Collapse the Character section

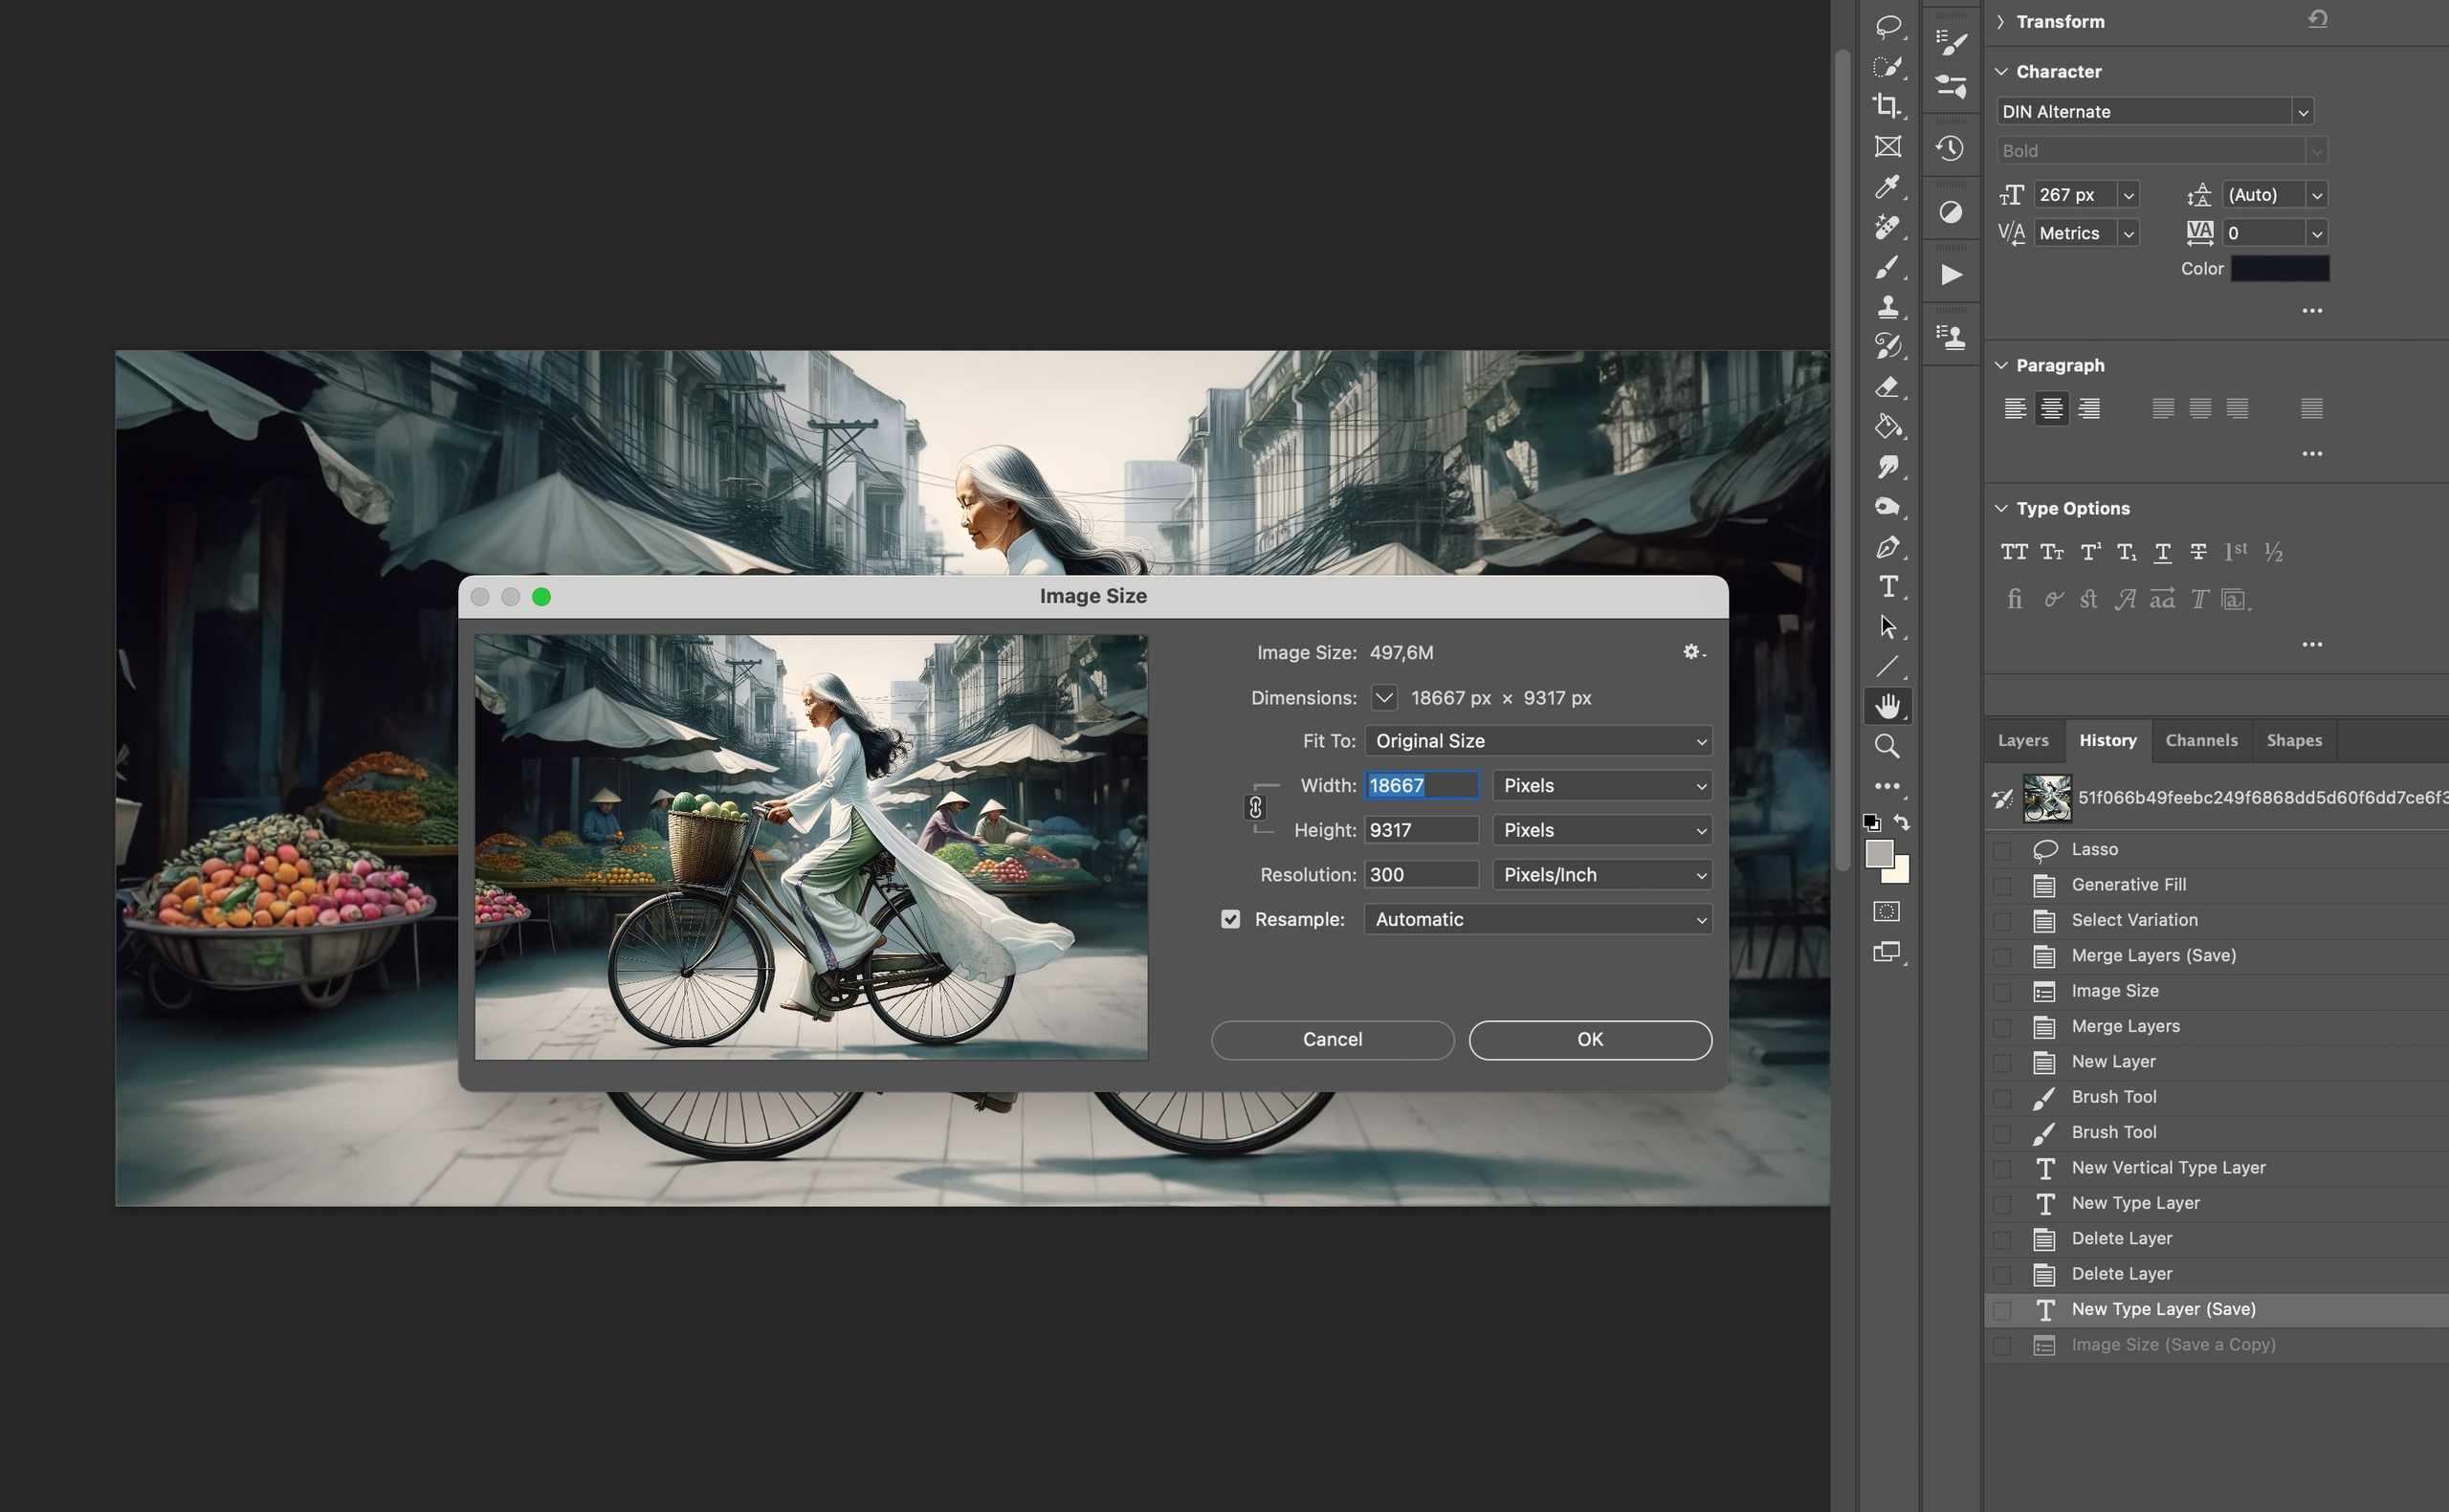pyautogui.click(x=2001, y=72)
